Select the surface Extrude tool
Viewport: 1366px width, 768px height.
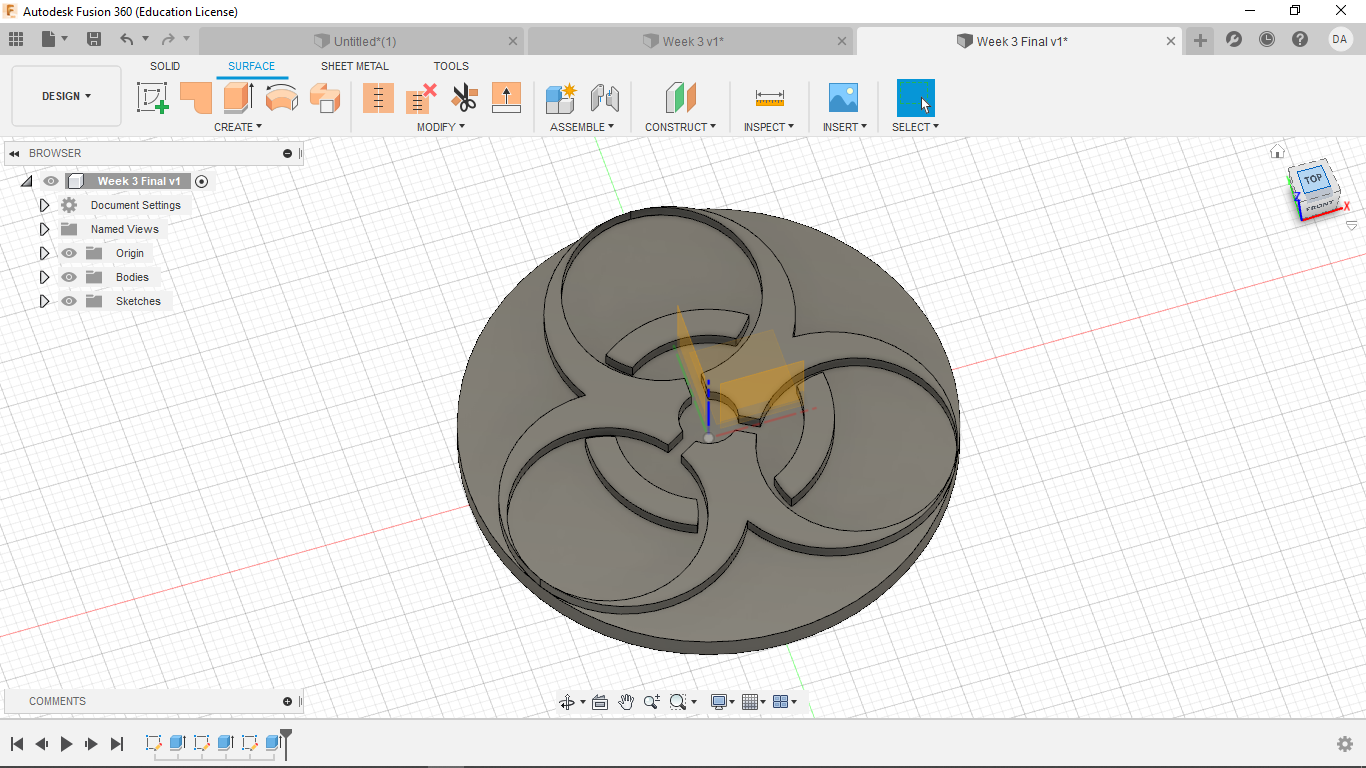point(238,97)
